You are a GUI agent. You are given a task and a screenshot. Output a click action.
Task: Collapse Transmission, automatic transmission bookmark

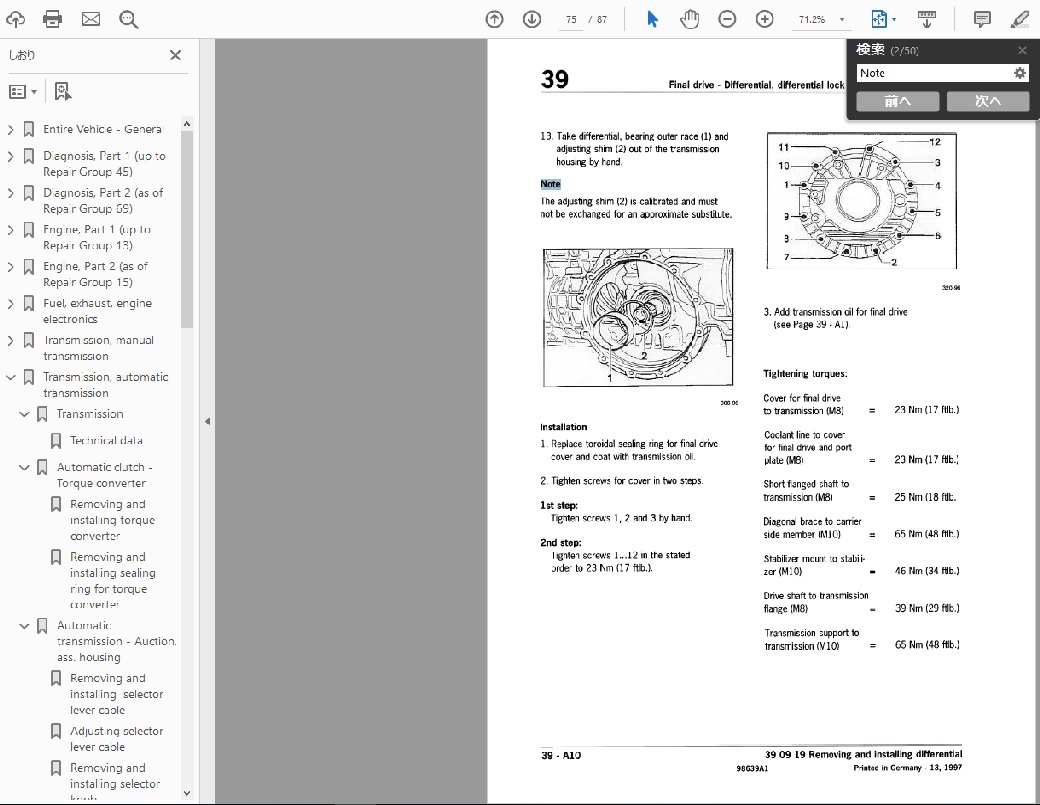[10, 377]
